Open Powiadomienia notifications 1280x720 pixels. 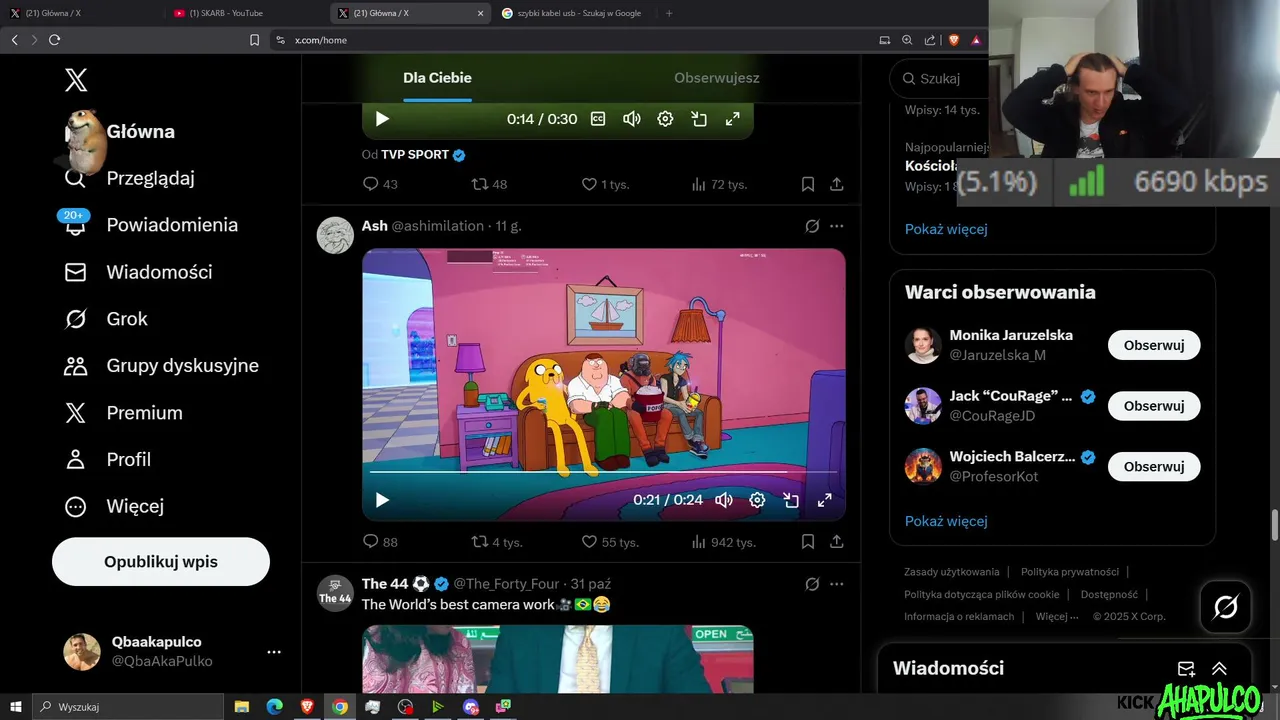pyautogui.click(x=152, y=225)
